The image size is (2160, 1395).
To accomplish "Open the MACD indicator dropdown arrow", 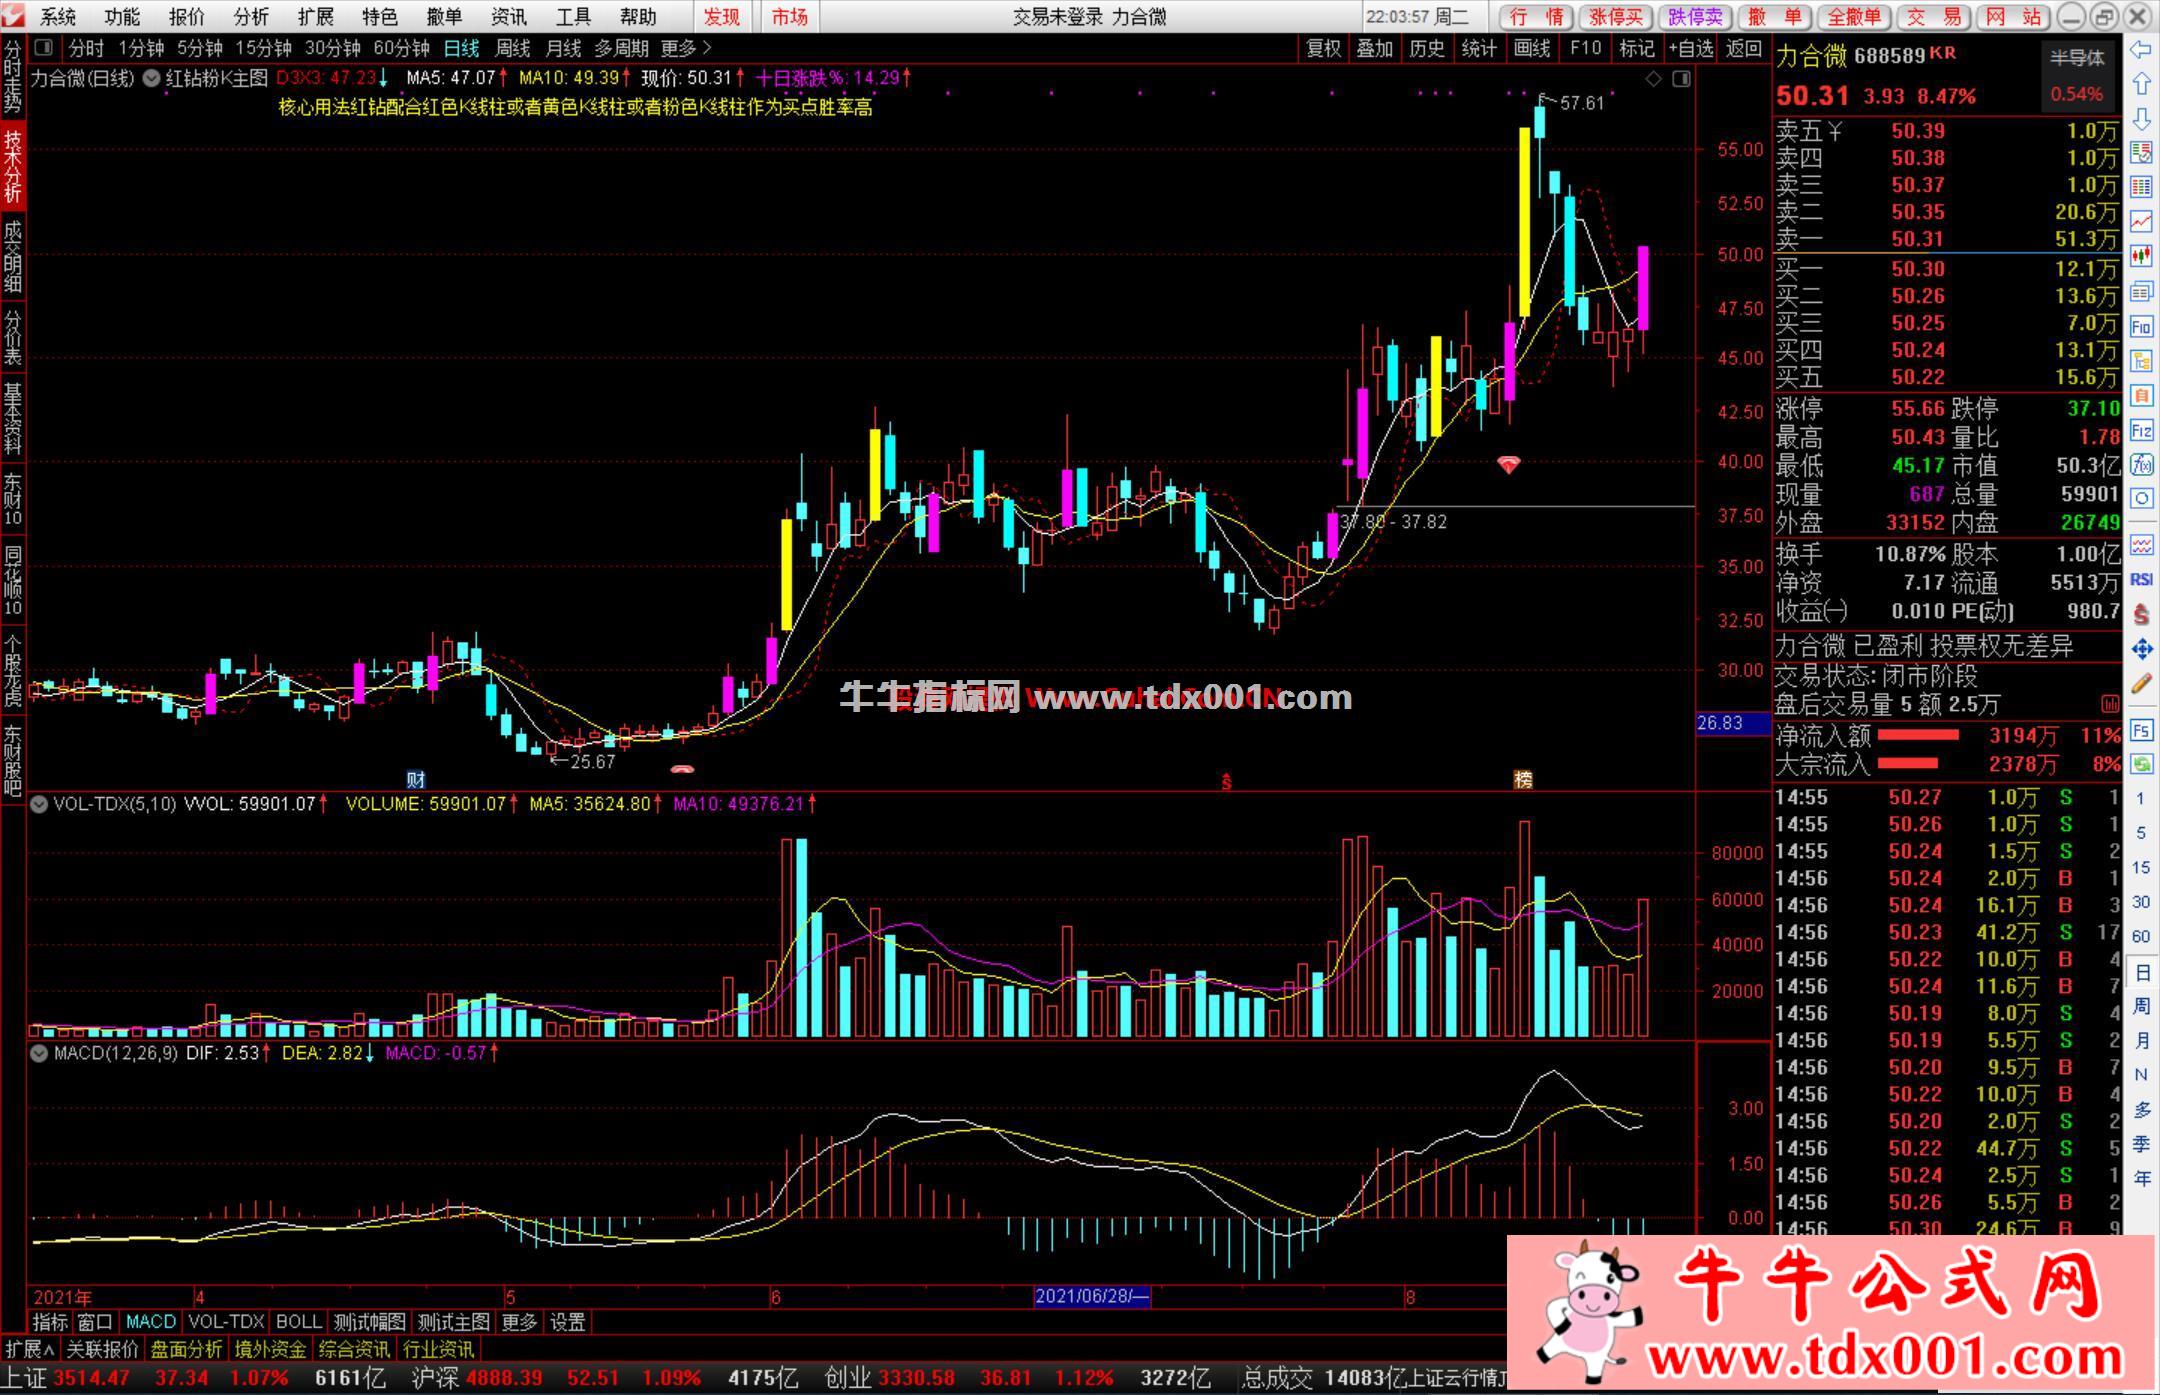I will click(39, 1053).
